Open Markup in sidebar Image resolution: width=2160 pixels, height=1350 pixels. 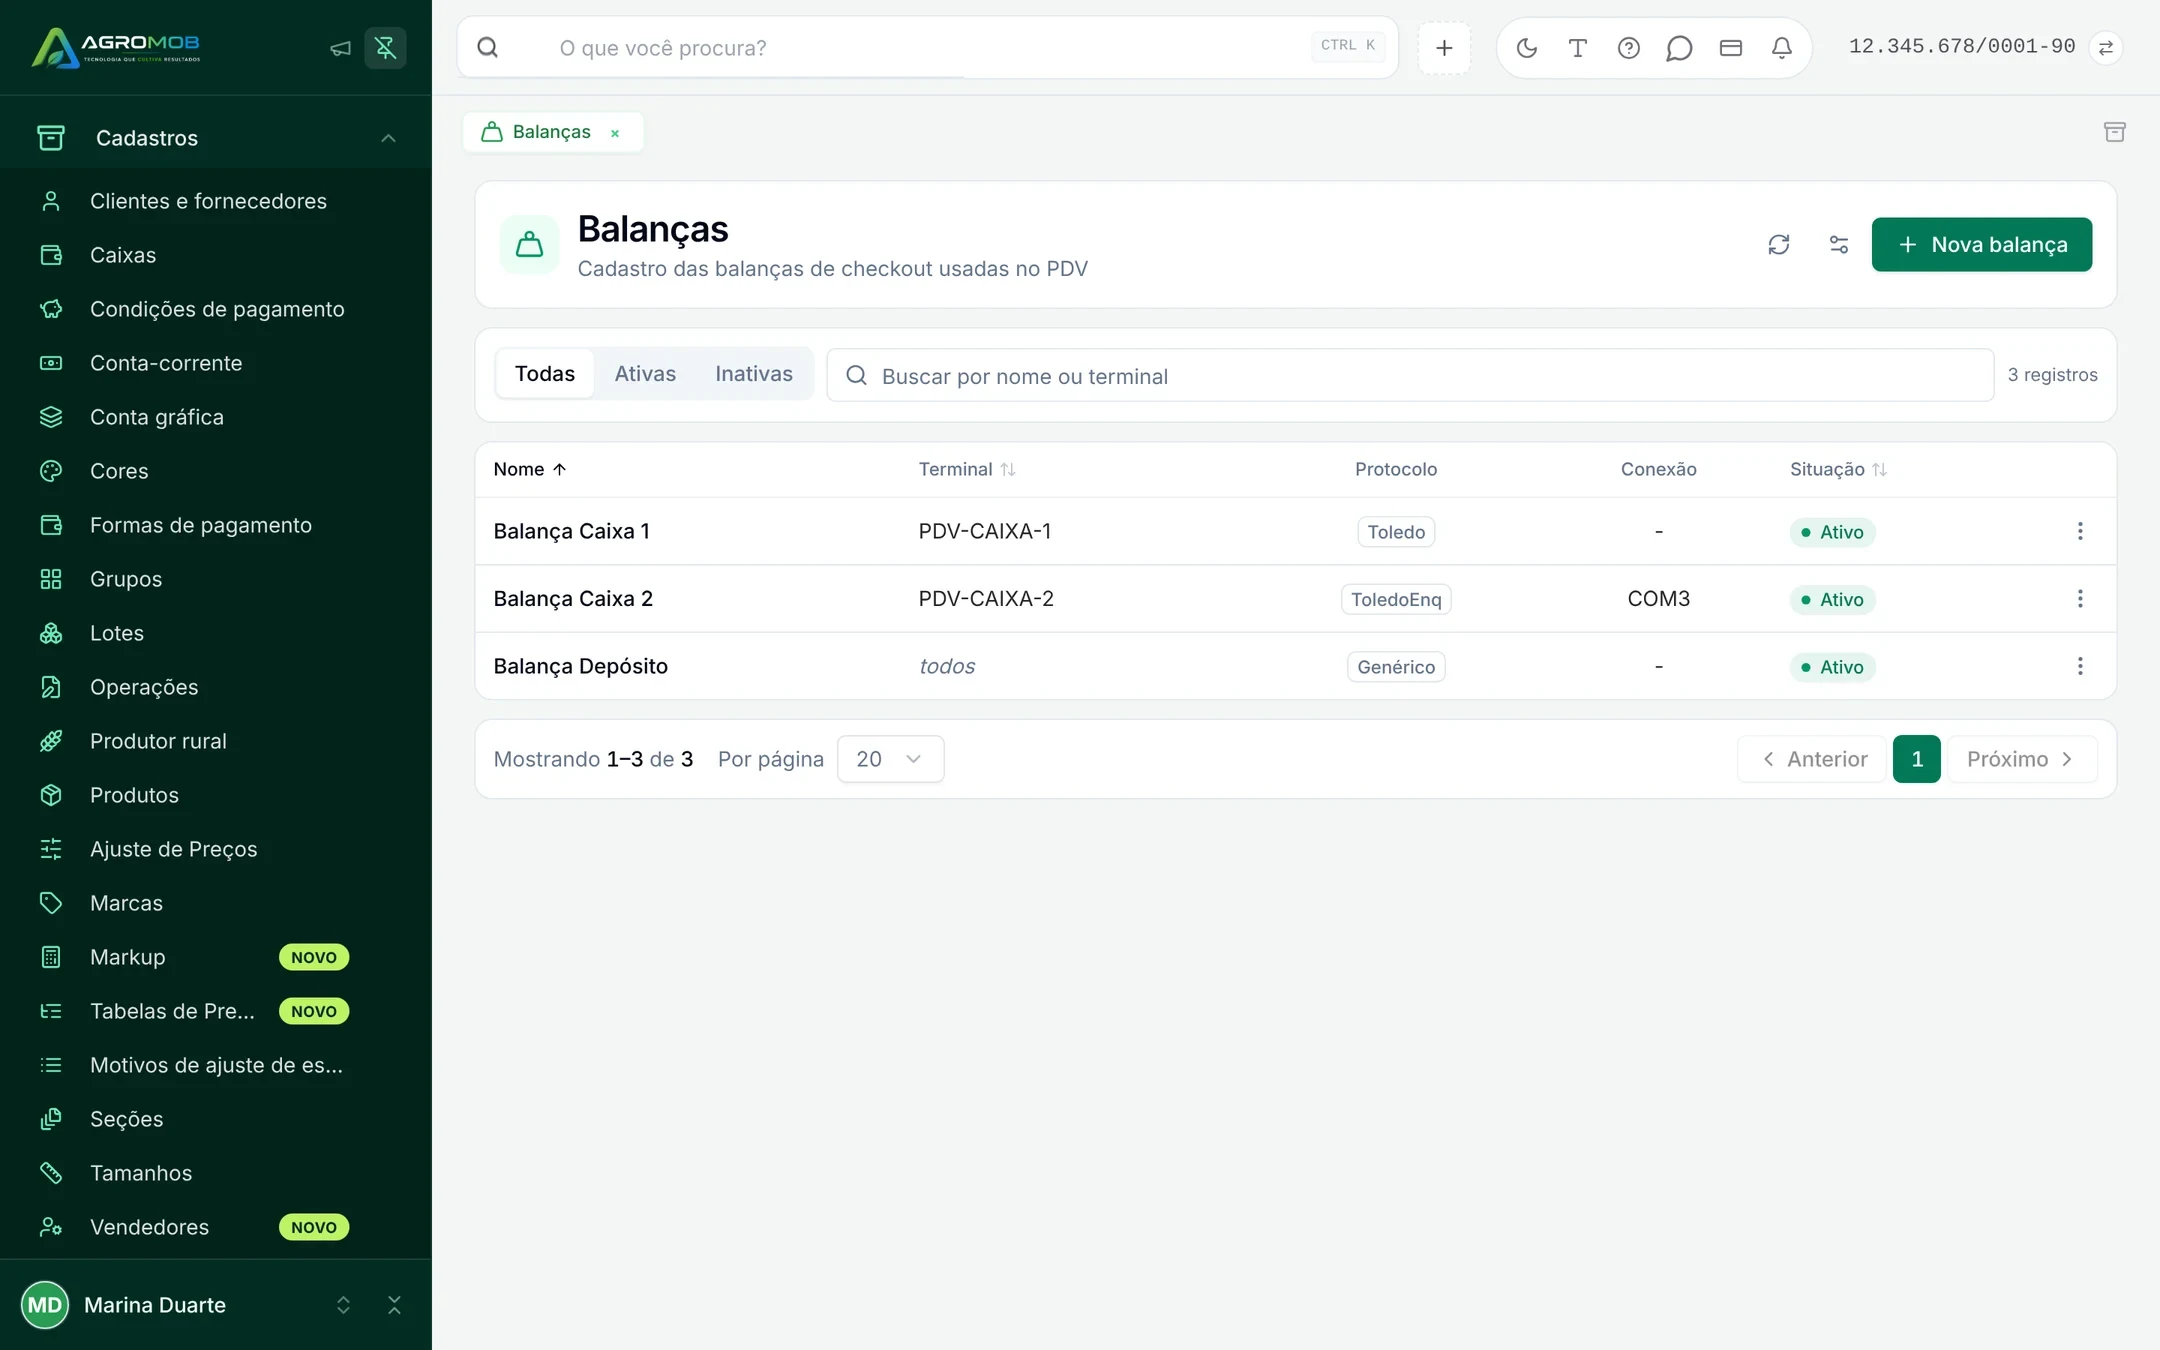click(x=127, y=957)
